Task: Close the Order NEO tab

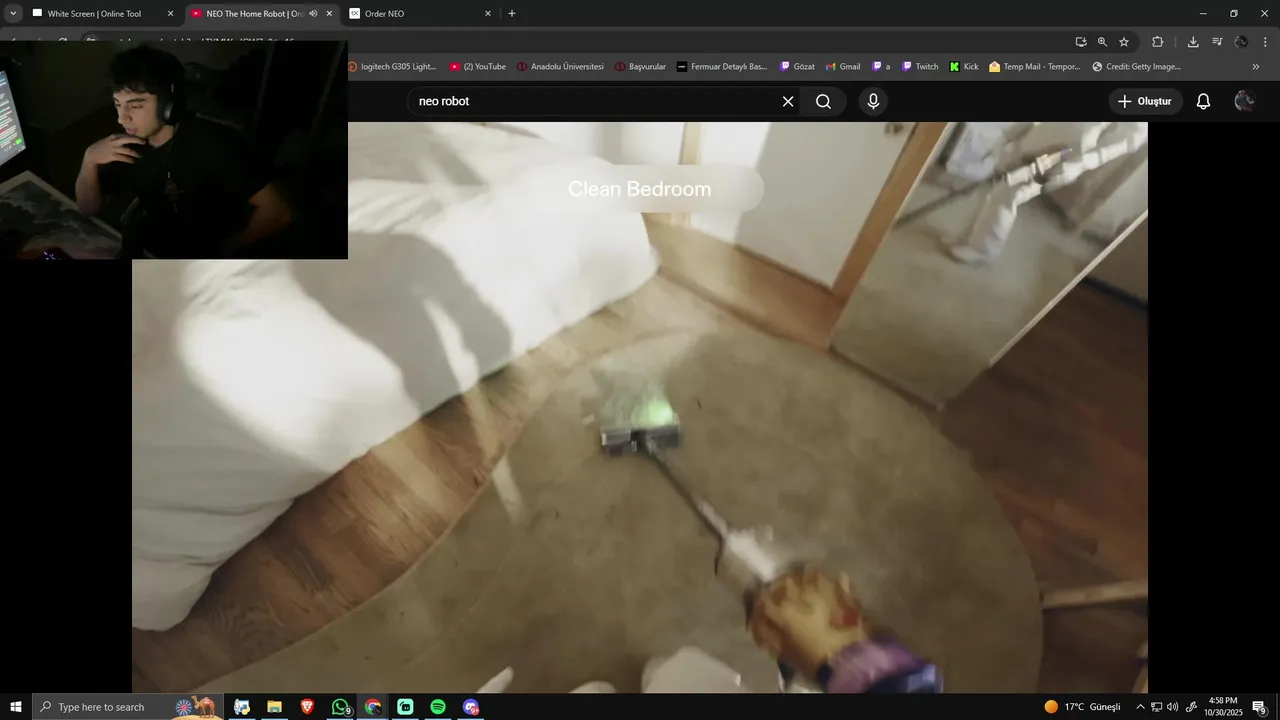Action: 488,14
